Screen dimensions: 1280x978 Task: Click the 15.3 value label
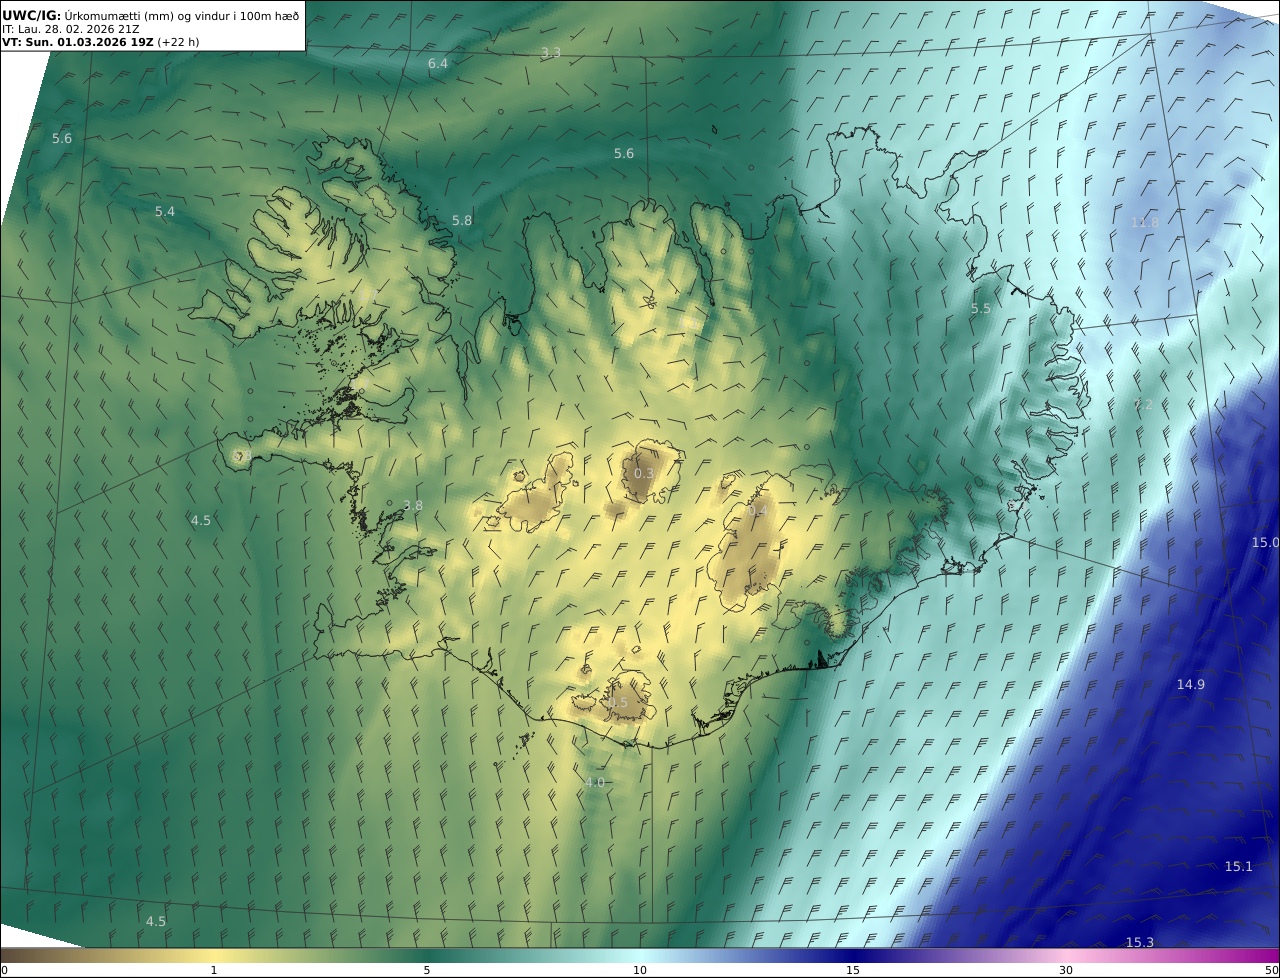[1139, 942]
